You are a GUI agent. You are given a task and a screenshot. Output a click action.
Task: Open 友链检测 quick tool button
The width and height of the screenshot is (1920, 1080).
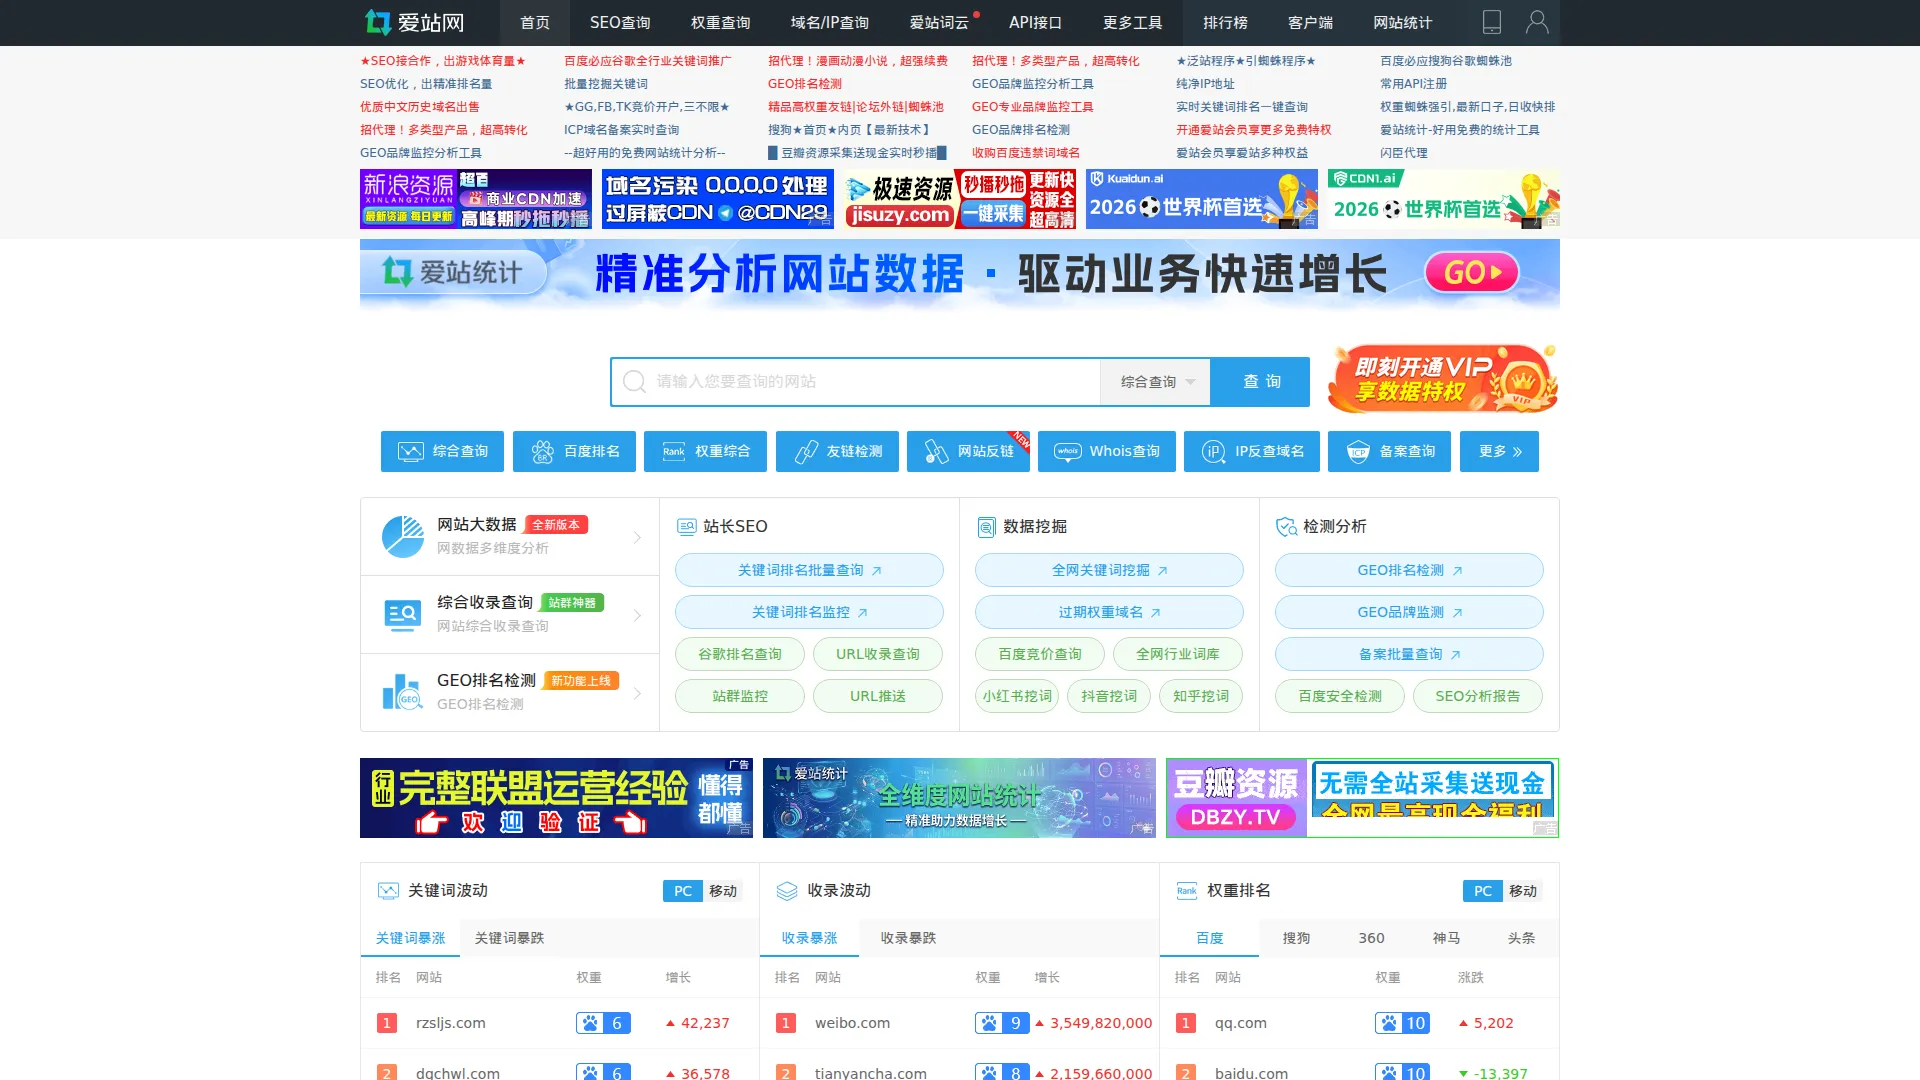[x=837, y=451]
